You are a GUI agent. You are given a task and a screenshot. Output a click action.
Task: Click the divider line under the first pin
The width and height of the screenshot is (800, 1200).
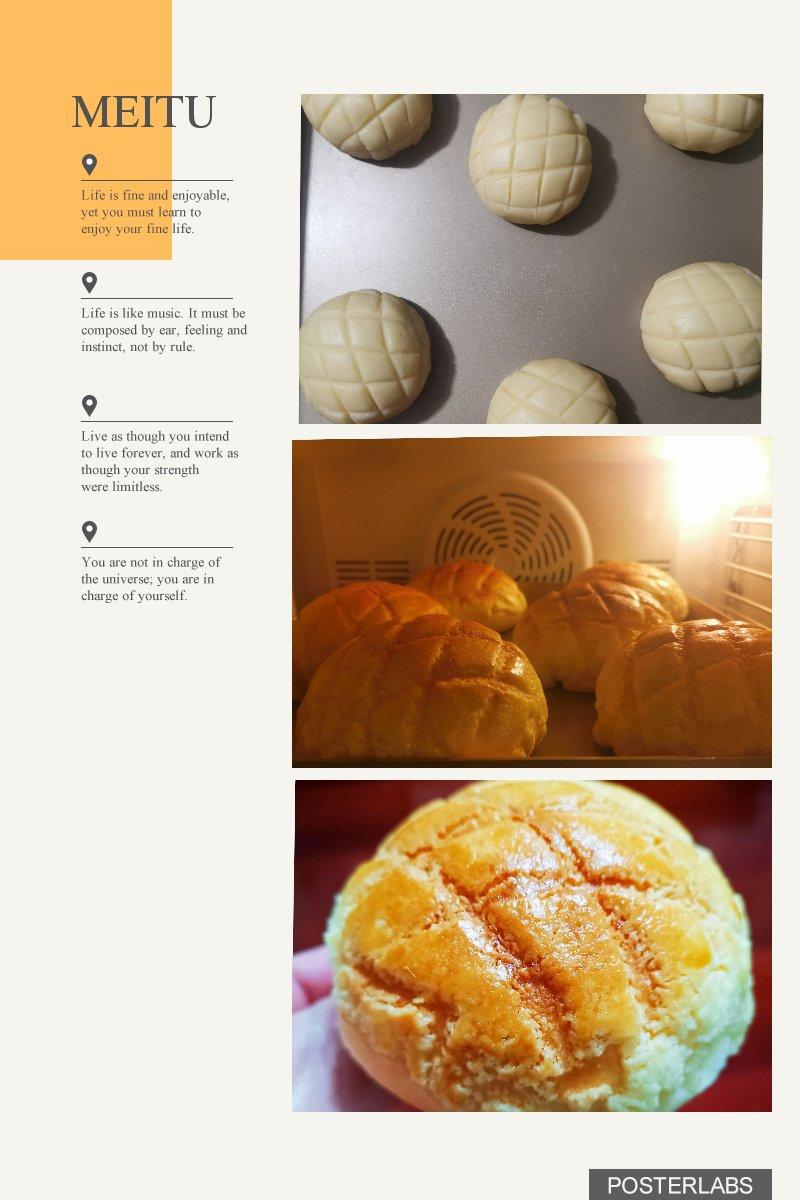click(157, 181)
